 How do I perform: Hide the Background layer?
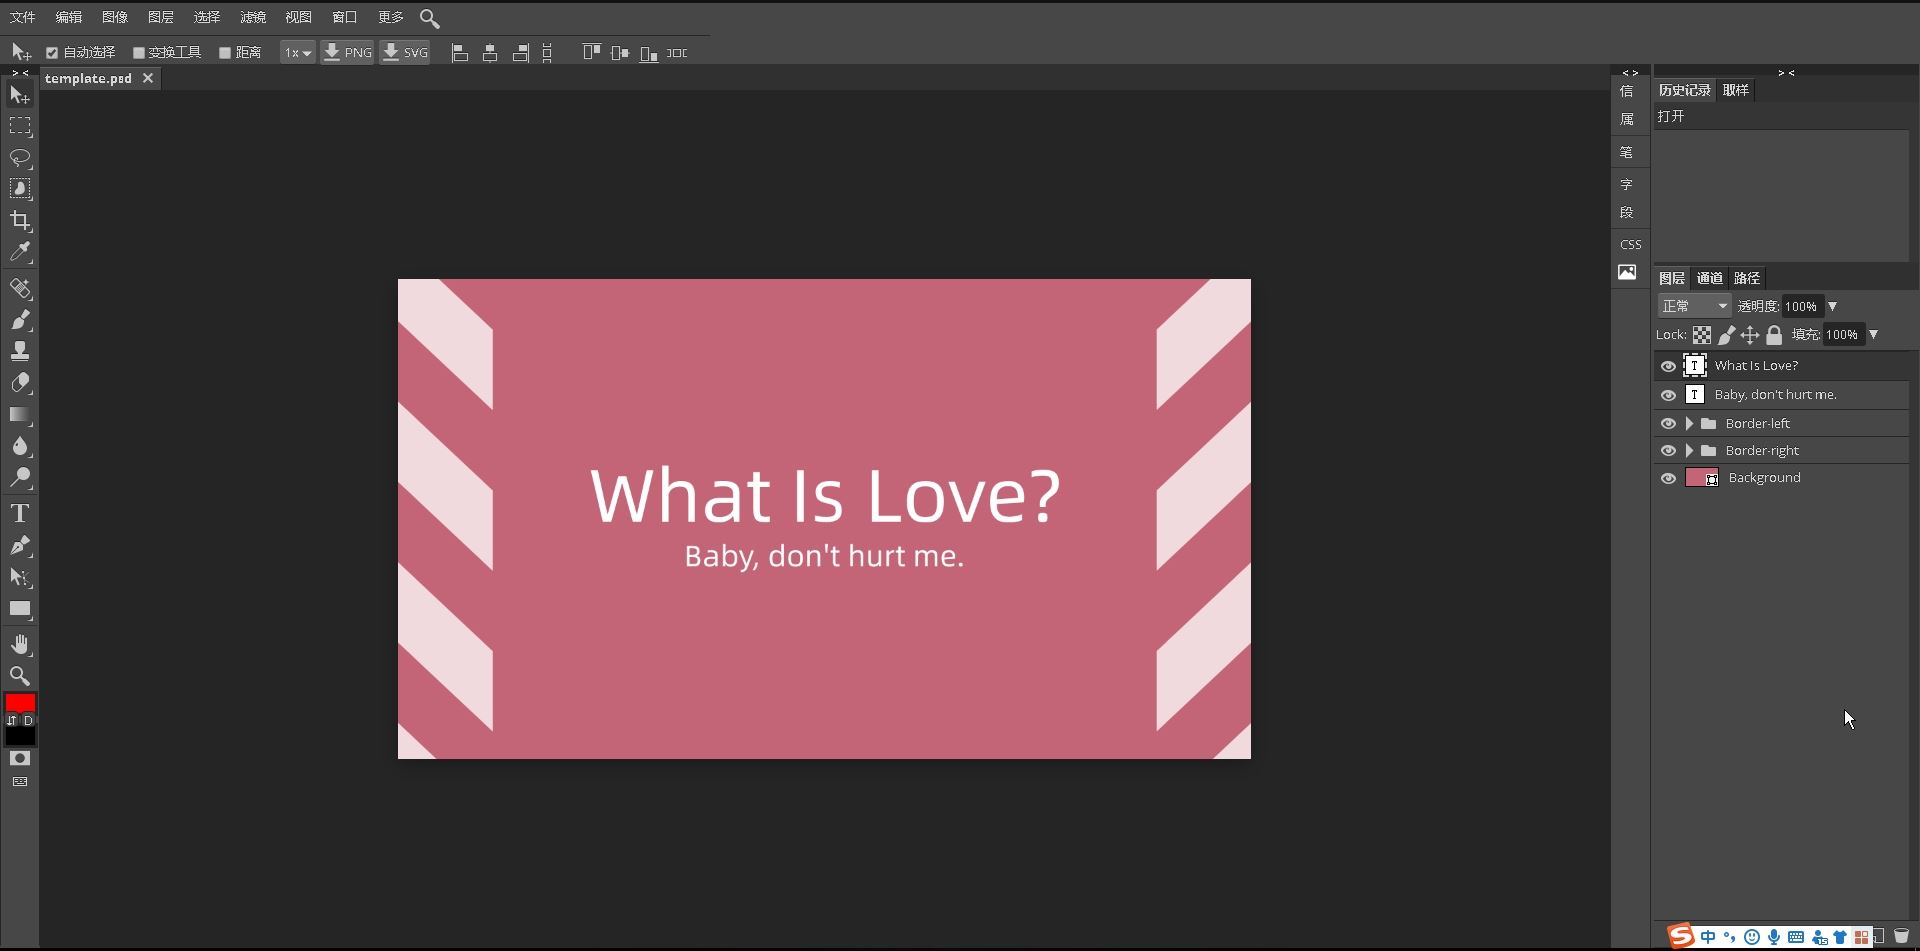point(1668,478)
